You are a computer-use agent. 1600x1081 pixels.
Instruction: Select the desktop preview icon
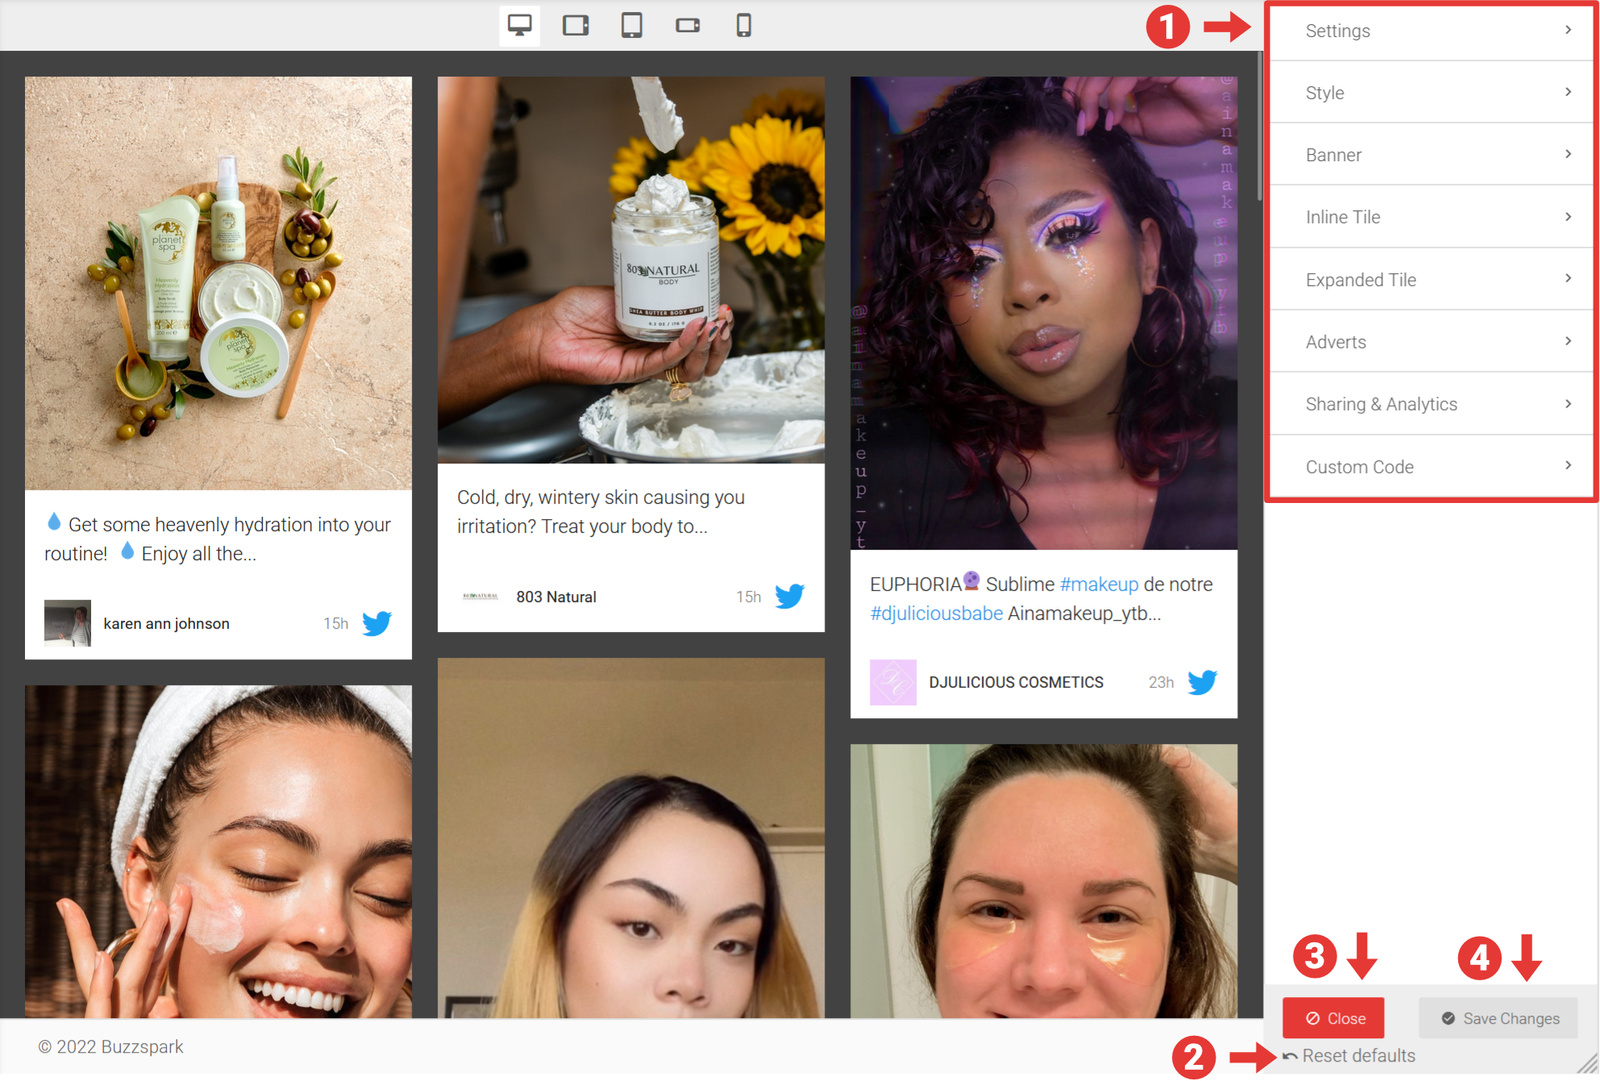(519, 25)
